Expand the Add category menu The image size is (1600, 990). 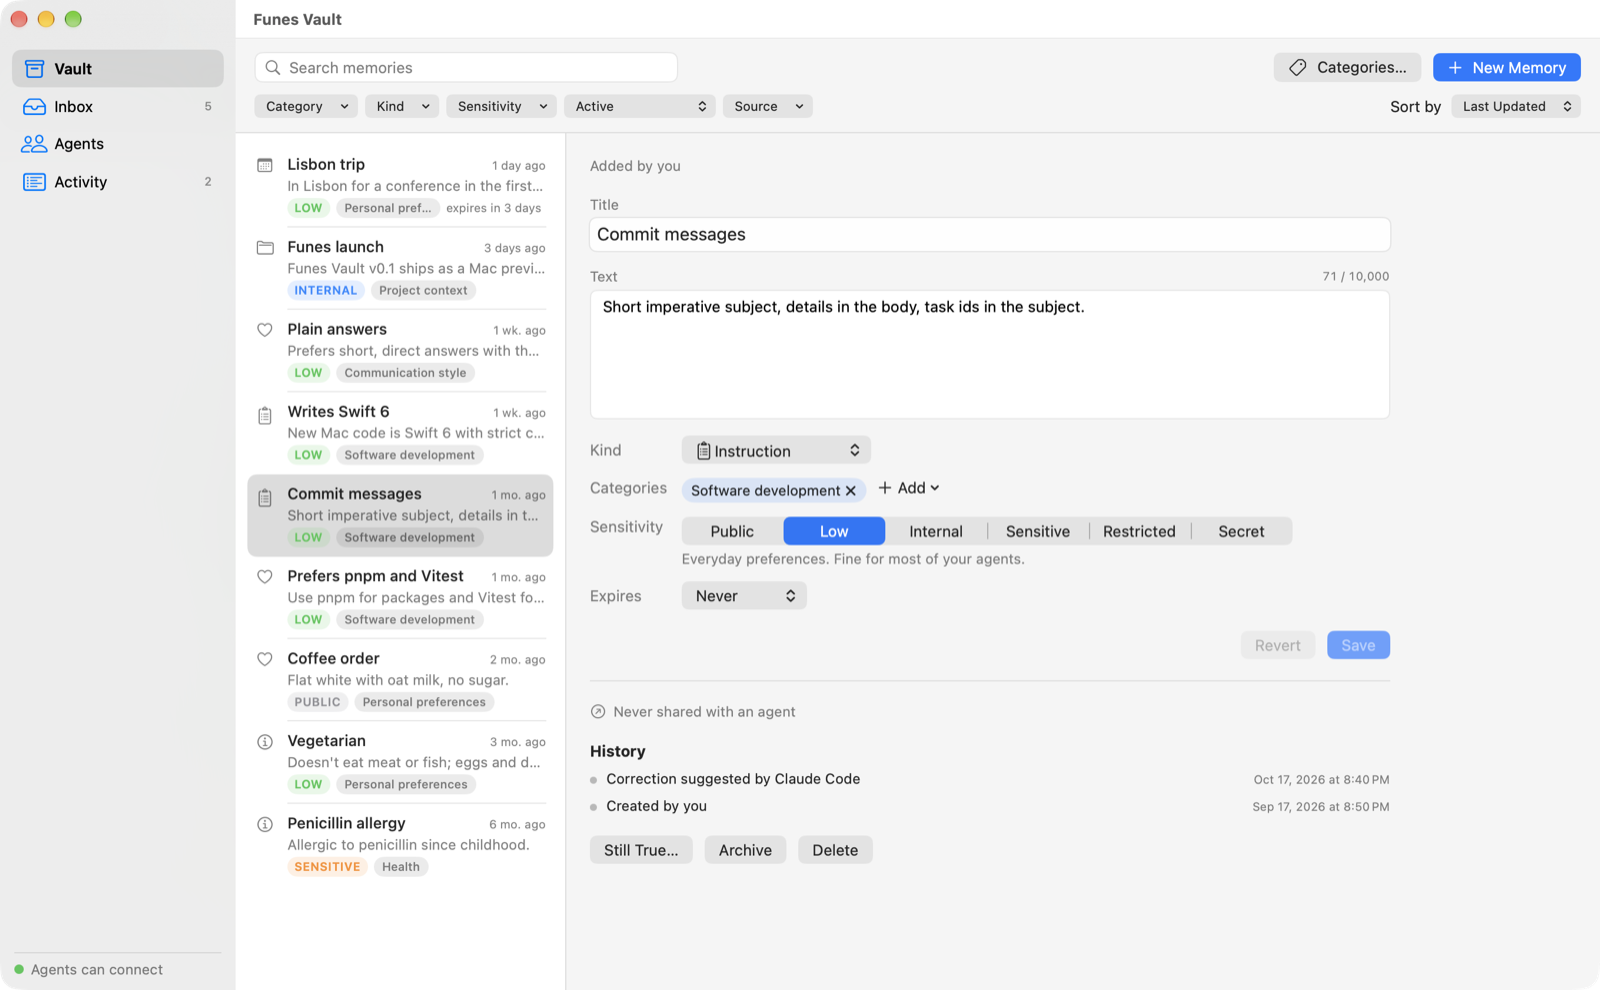click(909, 488)
